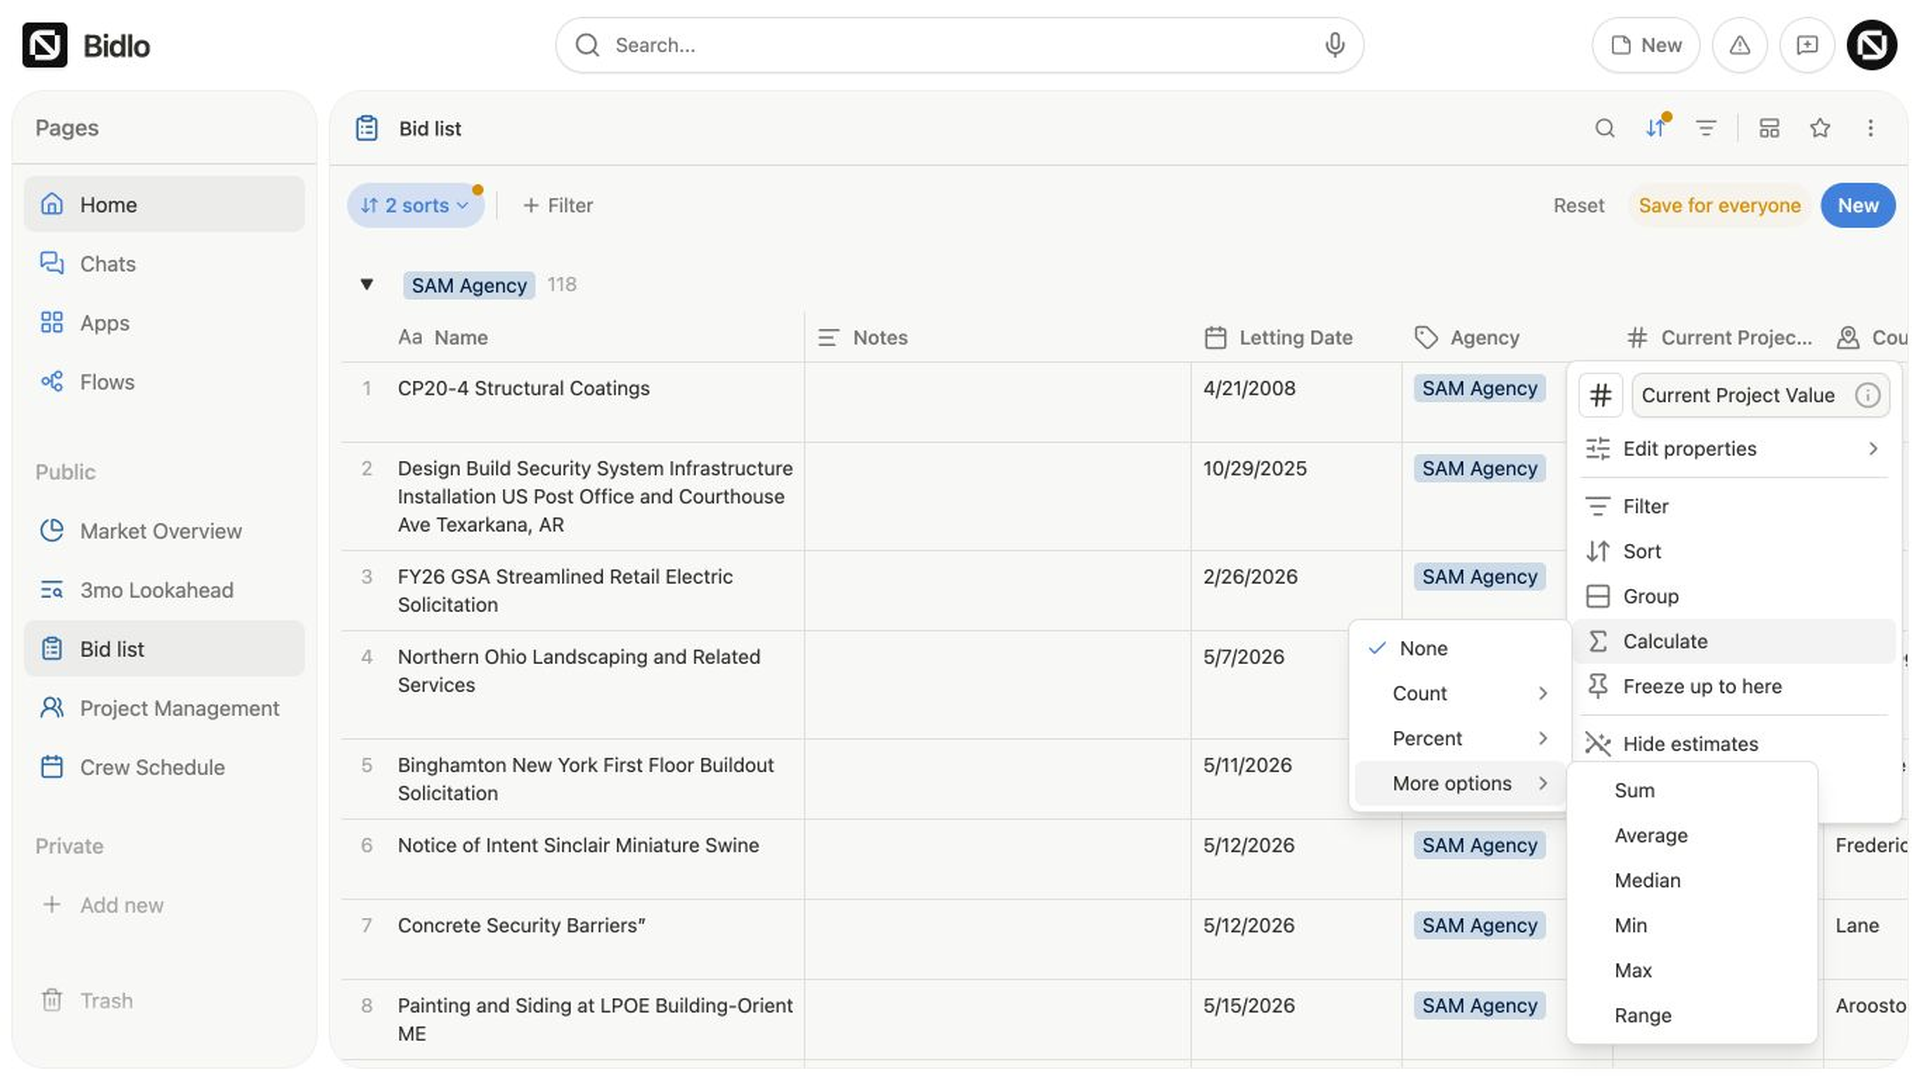Click Reset view changes
This screenshot has width=1920, height=1080.
[1578, 205]
